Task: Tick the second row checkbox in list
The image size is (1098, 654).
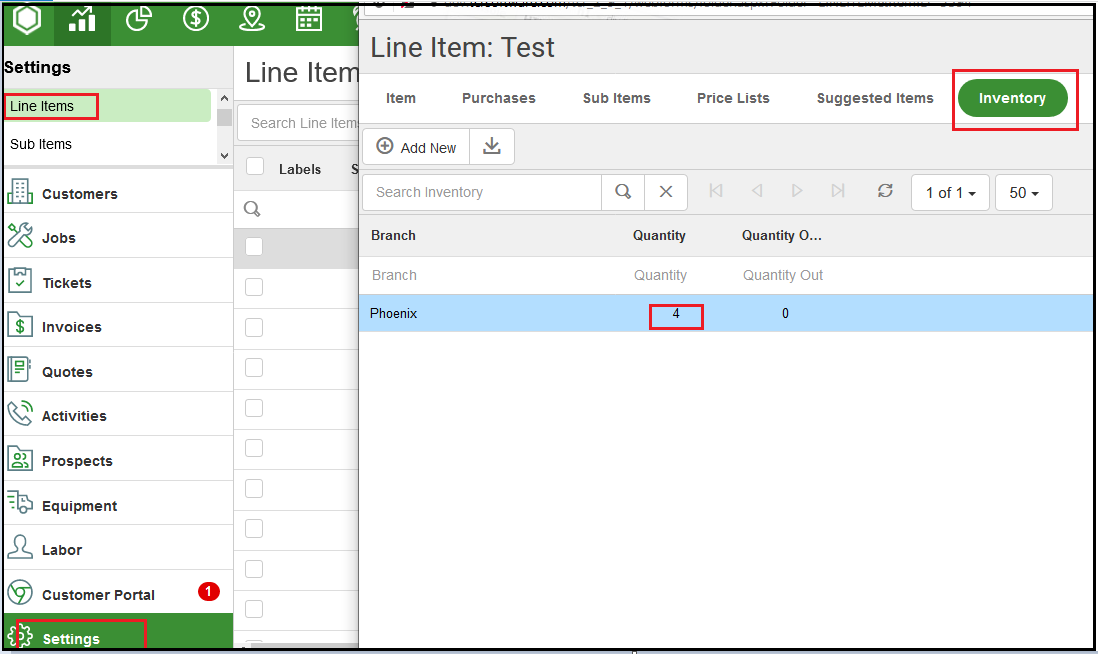Action: click(x=254, y=287)
